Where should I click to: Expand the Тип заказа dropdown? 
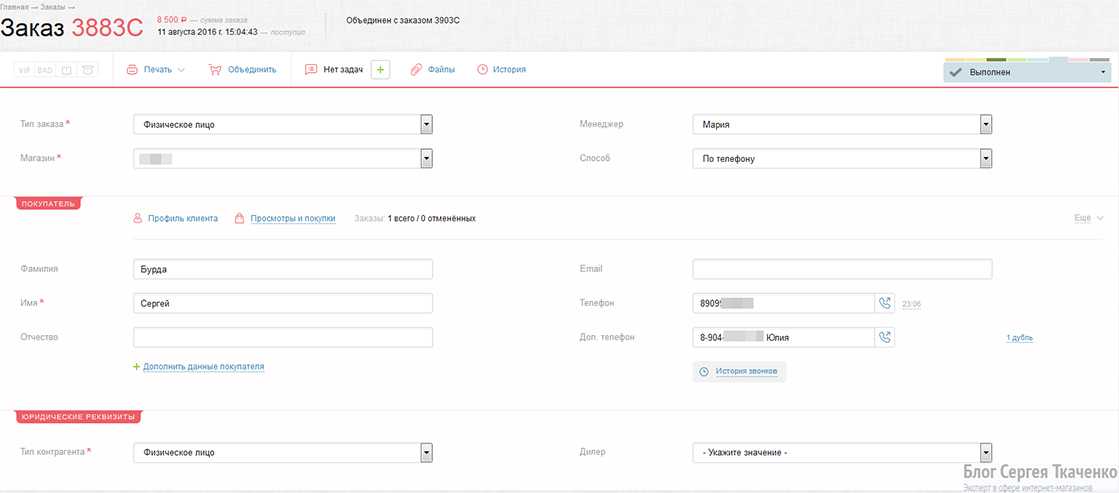point(426,124)
